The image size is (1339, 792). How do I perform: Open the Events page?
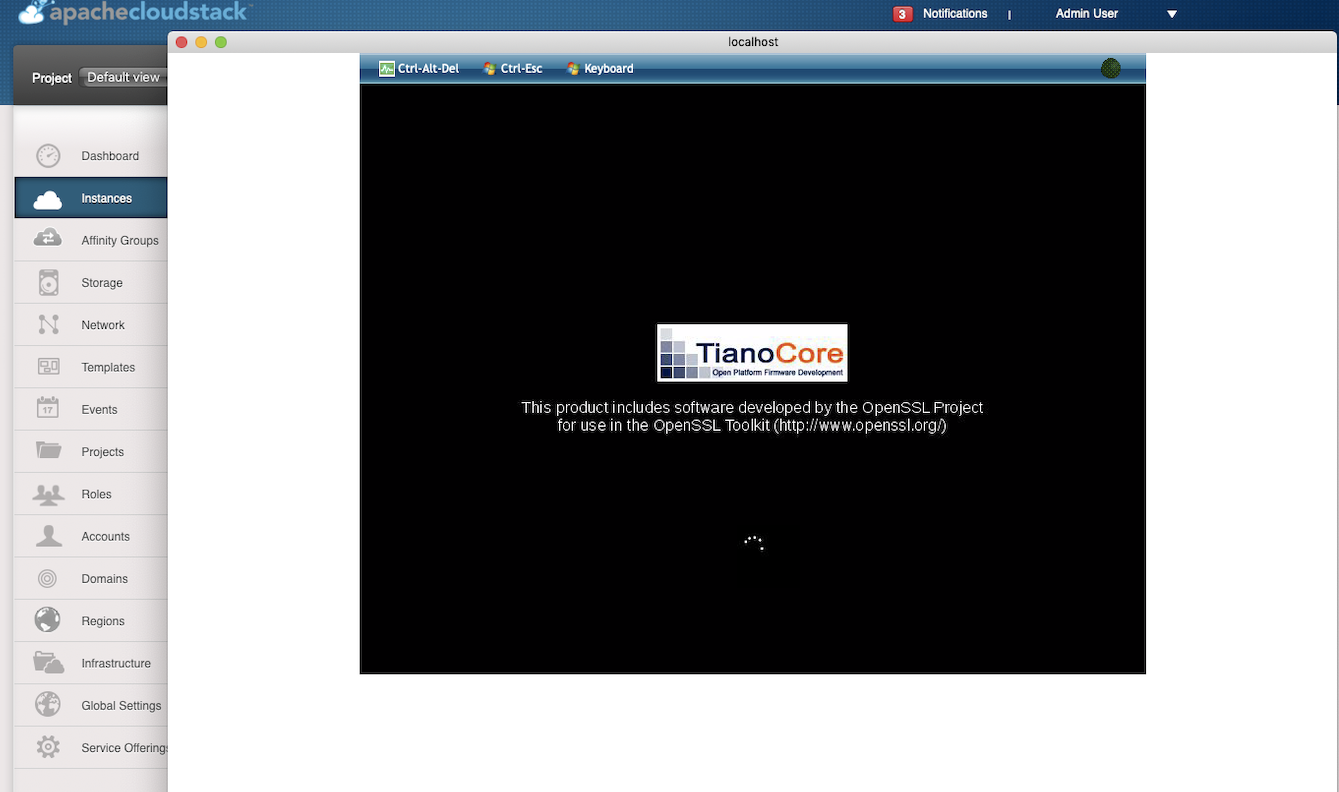(91, 409)
